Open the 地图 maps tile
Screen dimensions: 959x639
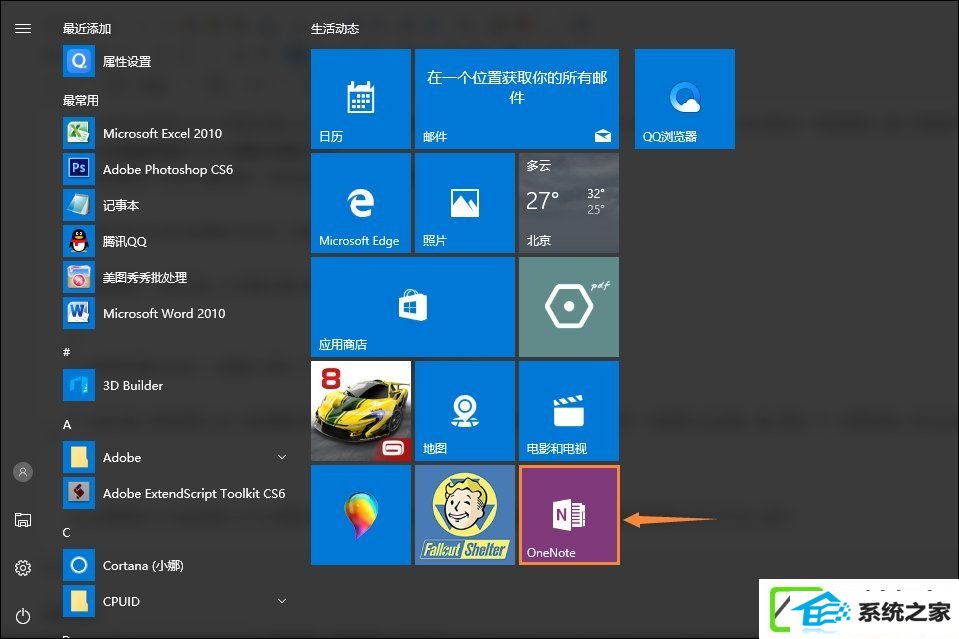(x=465, y=411)
